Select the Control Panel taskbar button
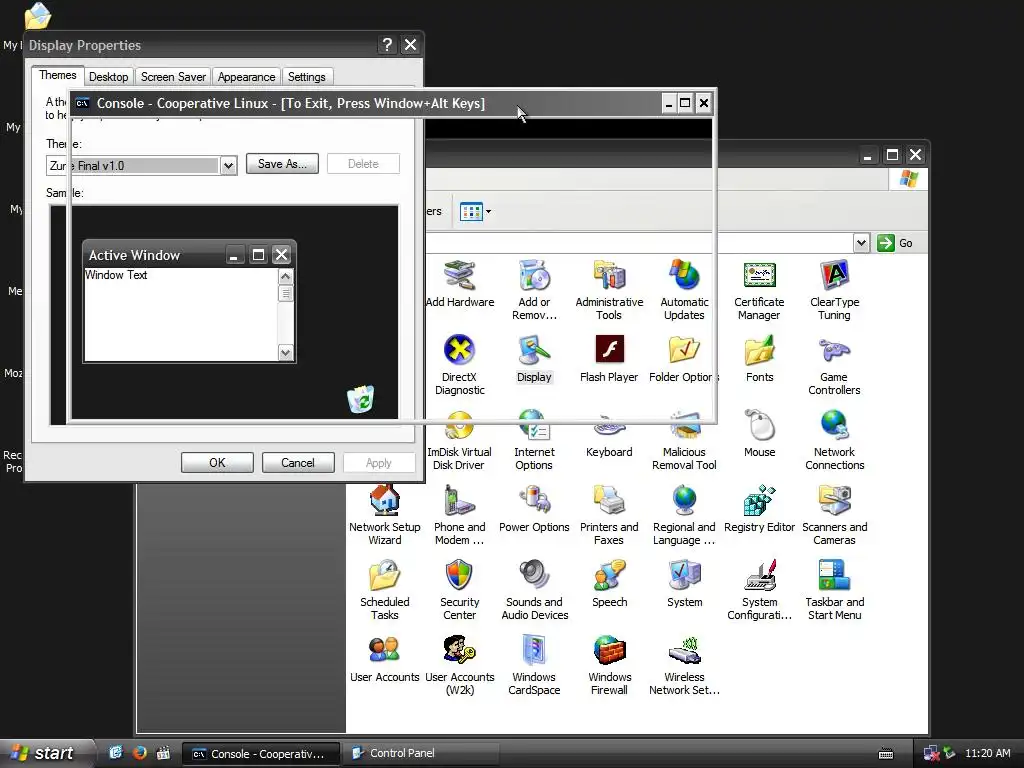Viewport: 1024px width, 768px height. [421, 753]
